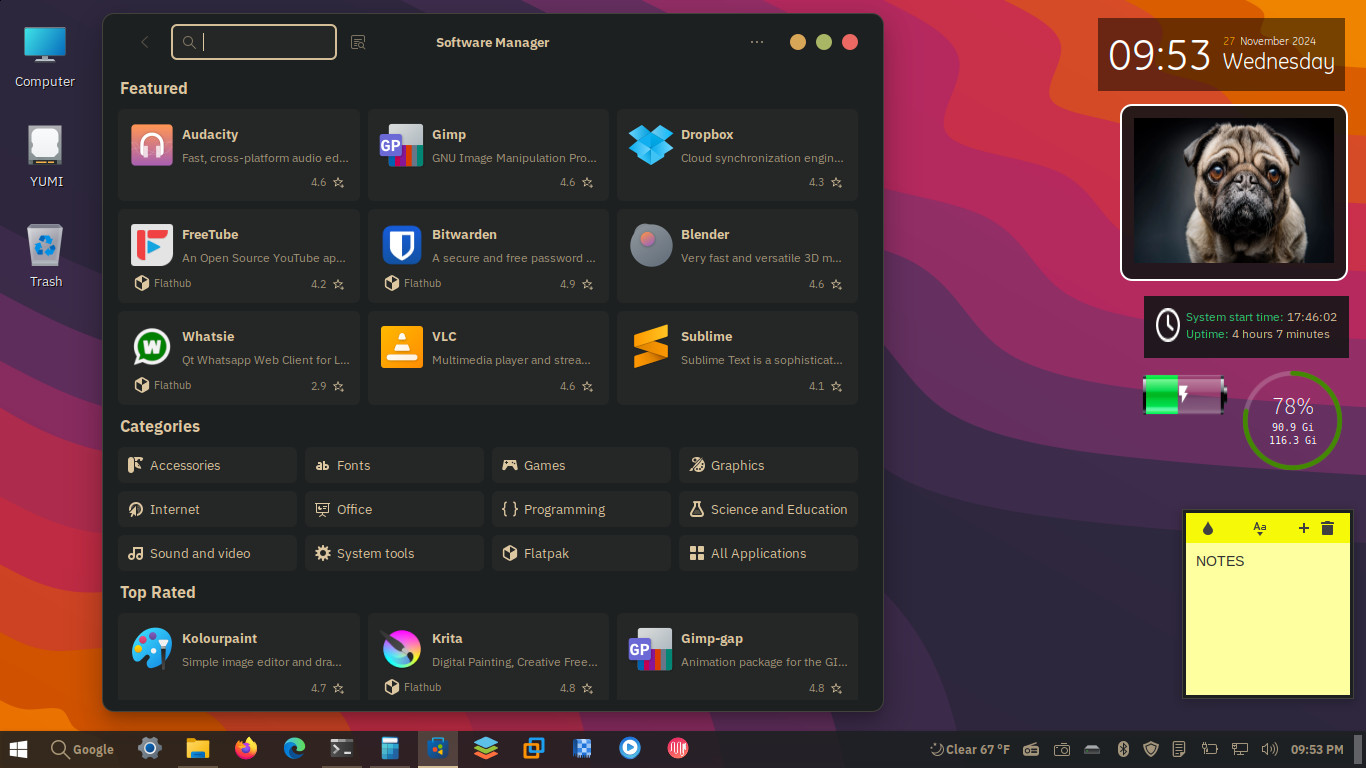Select the Computer desktop icon
1366x768 pixels.
(x=45, y=57)
